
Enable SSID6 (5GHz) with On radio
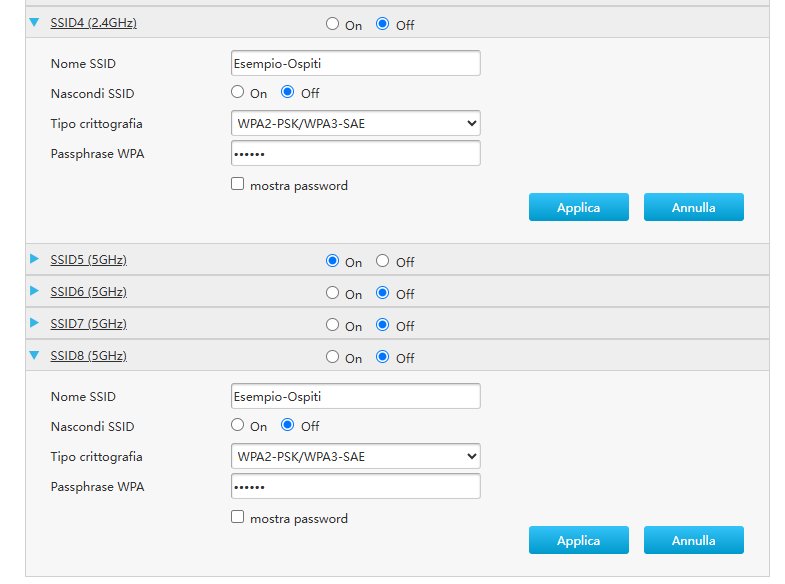(x=333, y=293)
